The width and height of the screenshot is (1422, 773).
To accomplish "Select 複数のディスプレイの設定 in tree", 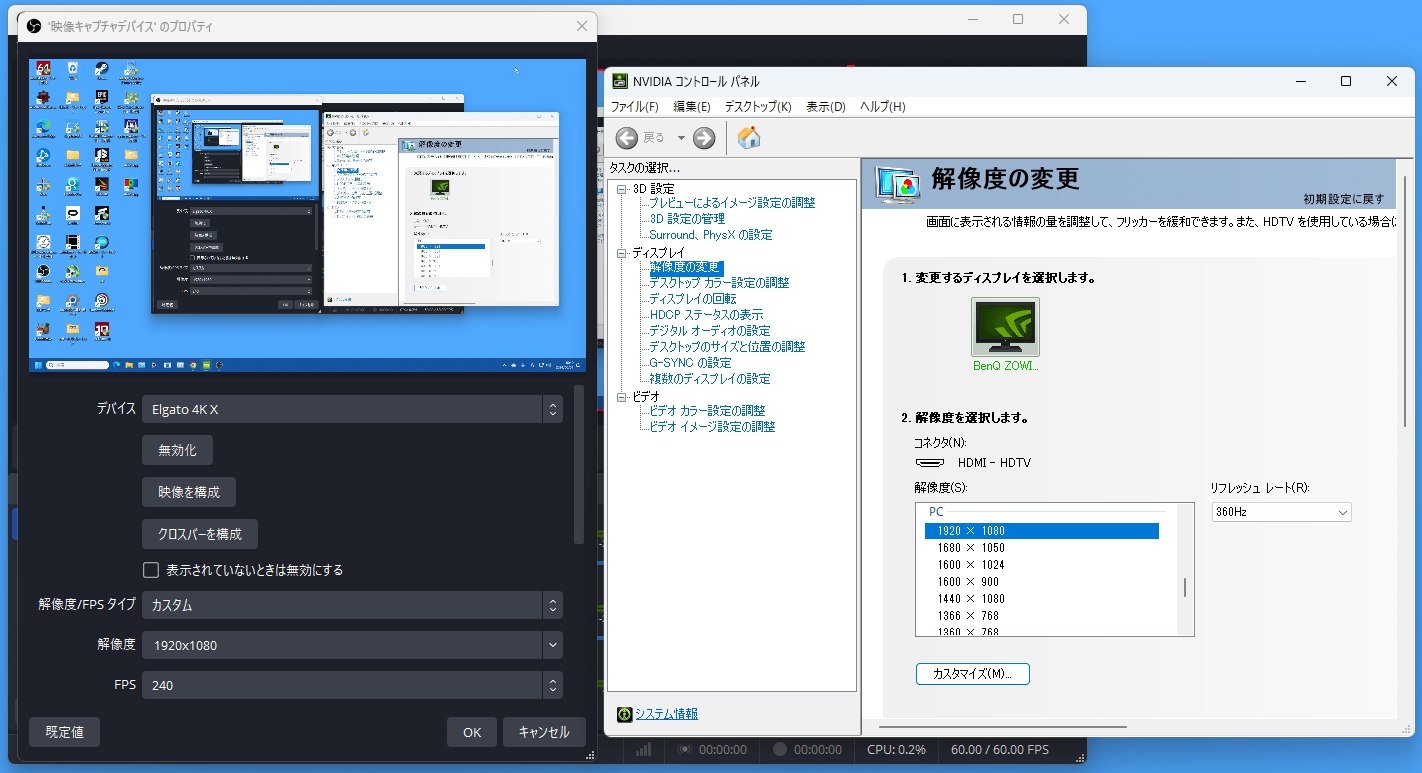I will coord(710,379).
